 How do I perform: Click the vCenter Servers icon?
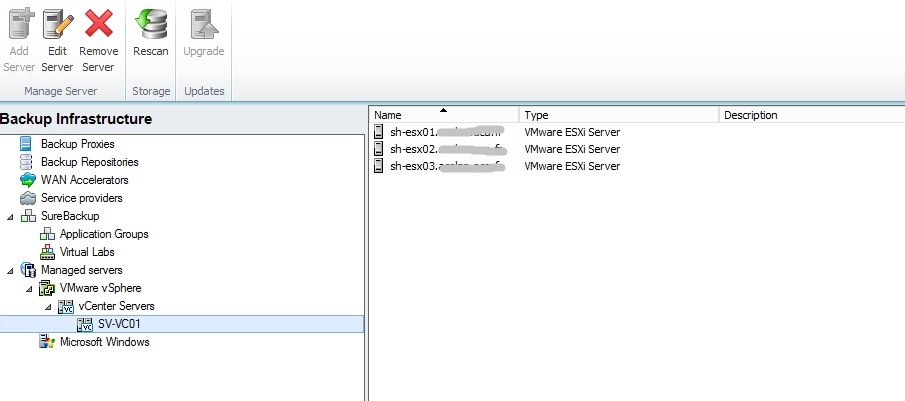66,306
